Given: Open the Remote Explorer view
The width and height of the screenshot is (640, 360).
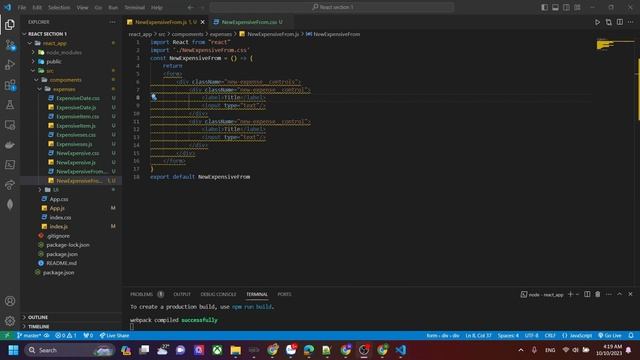Looking at the screenshot, I should point(10,125).
